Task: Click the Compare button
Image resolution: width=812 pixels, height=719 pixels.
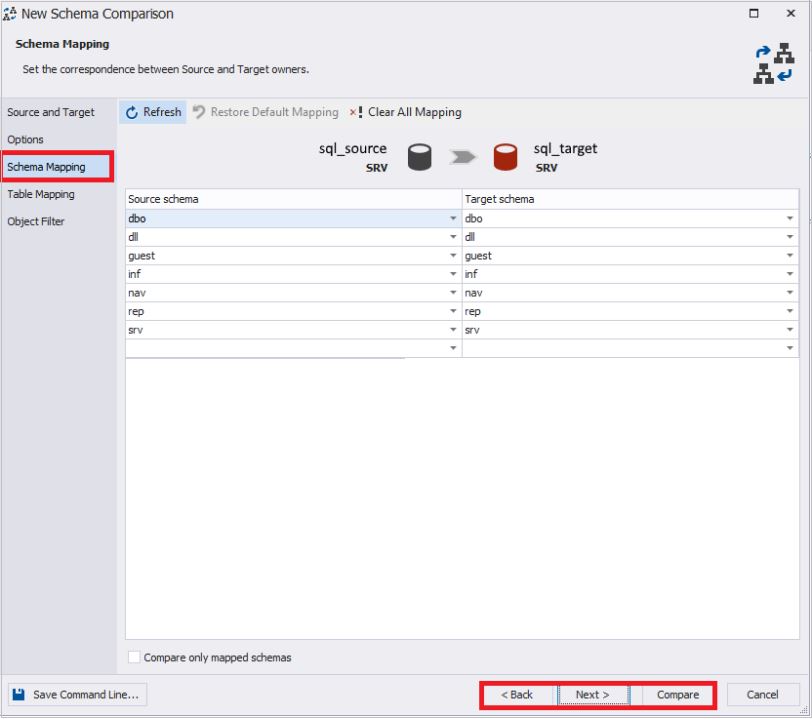Action: pyautogui.click(x=677, y=694)
